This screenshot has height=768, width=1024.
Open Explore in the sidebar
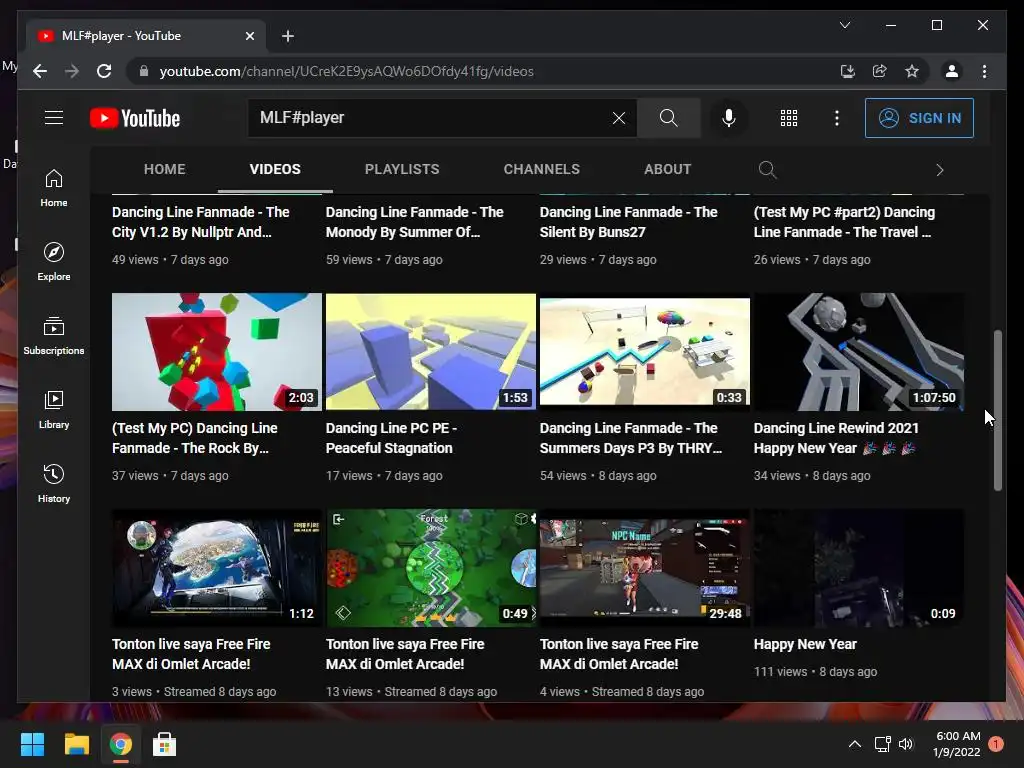[54, 262]
